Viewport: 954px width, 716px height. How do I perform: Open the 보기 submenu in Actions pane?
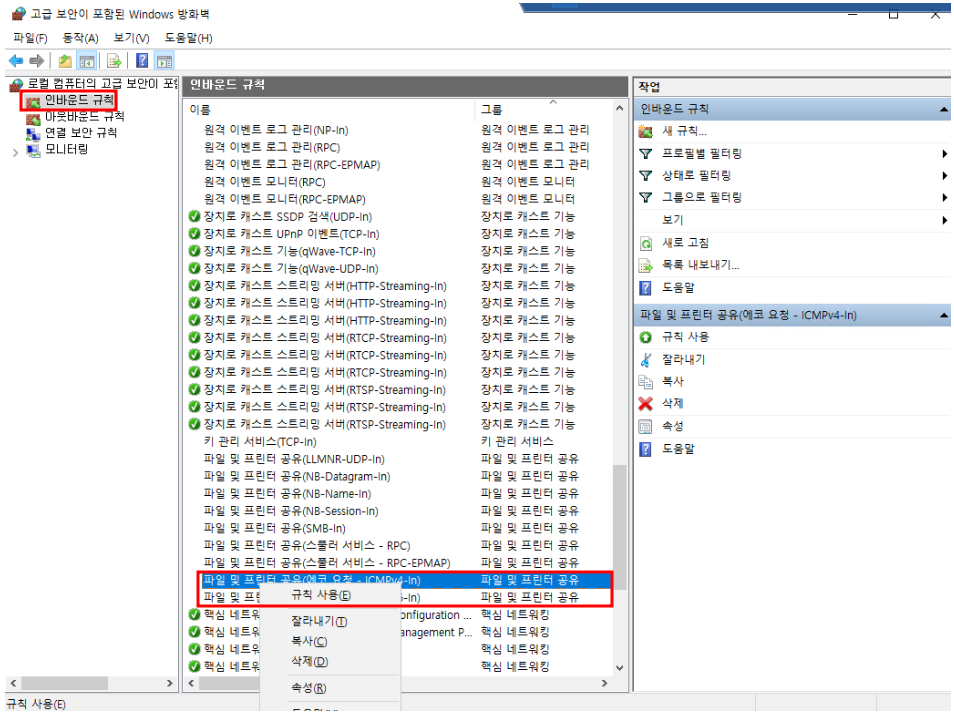[944, 220]
